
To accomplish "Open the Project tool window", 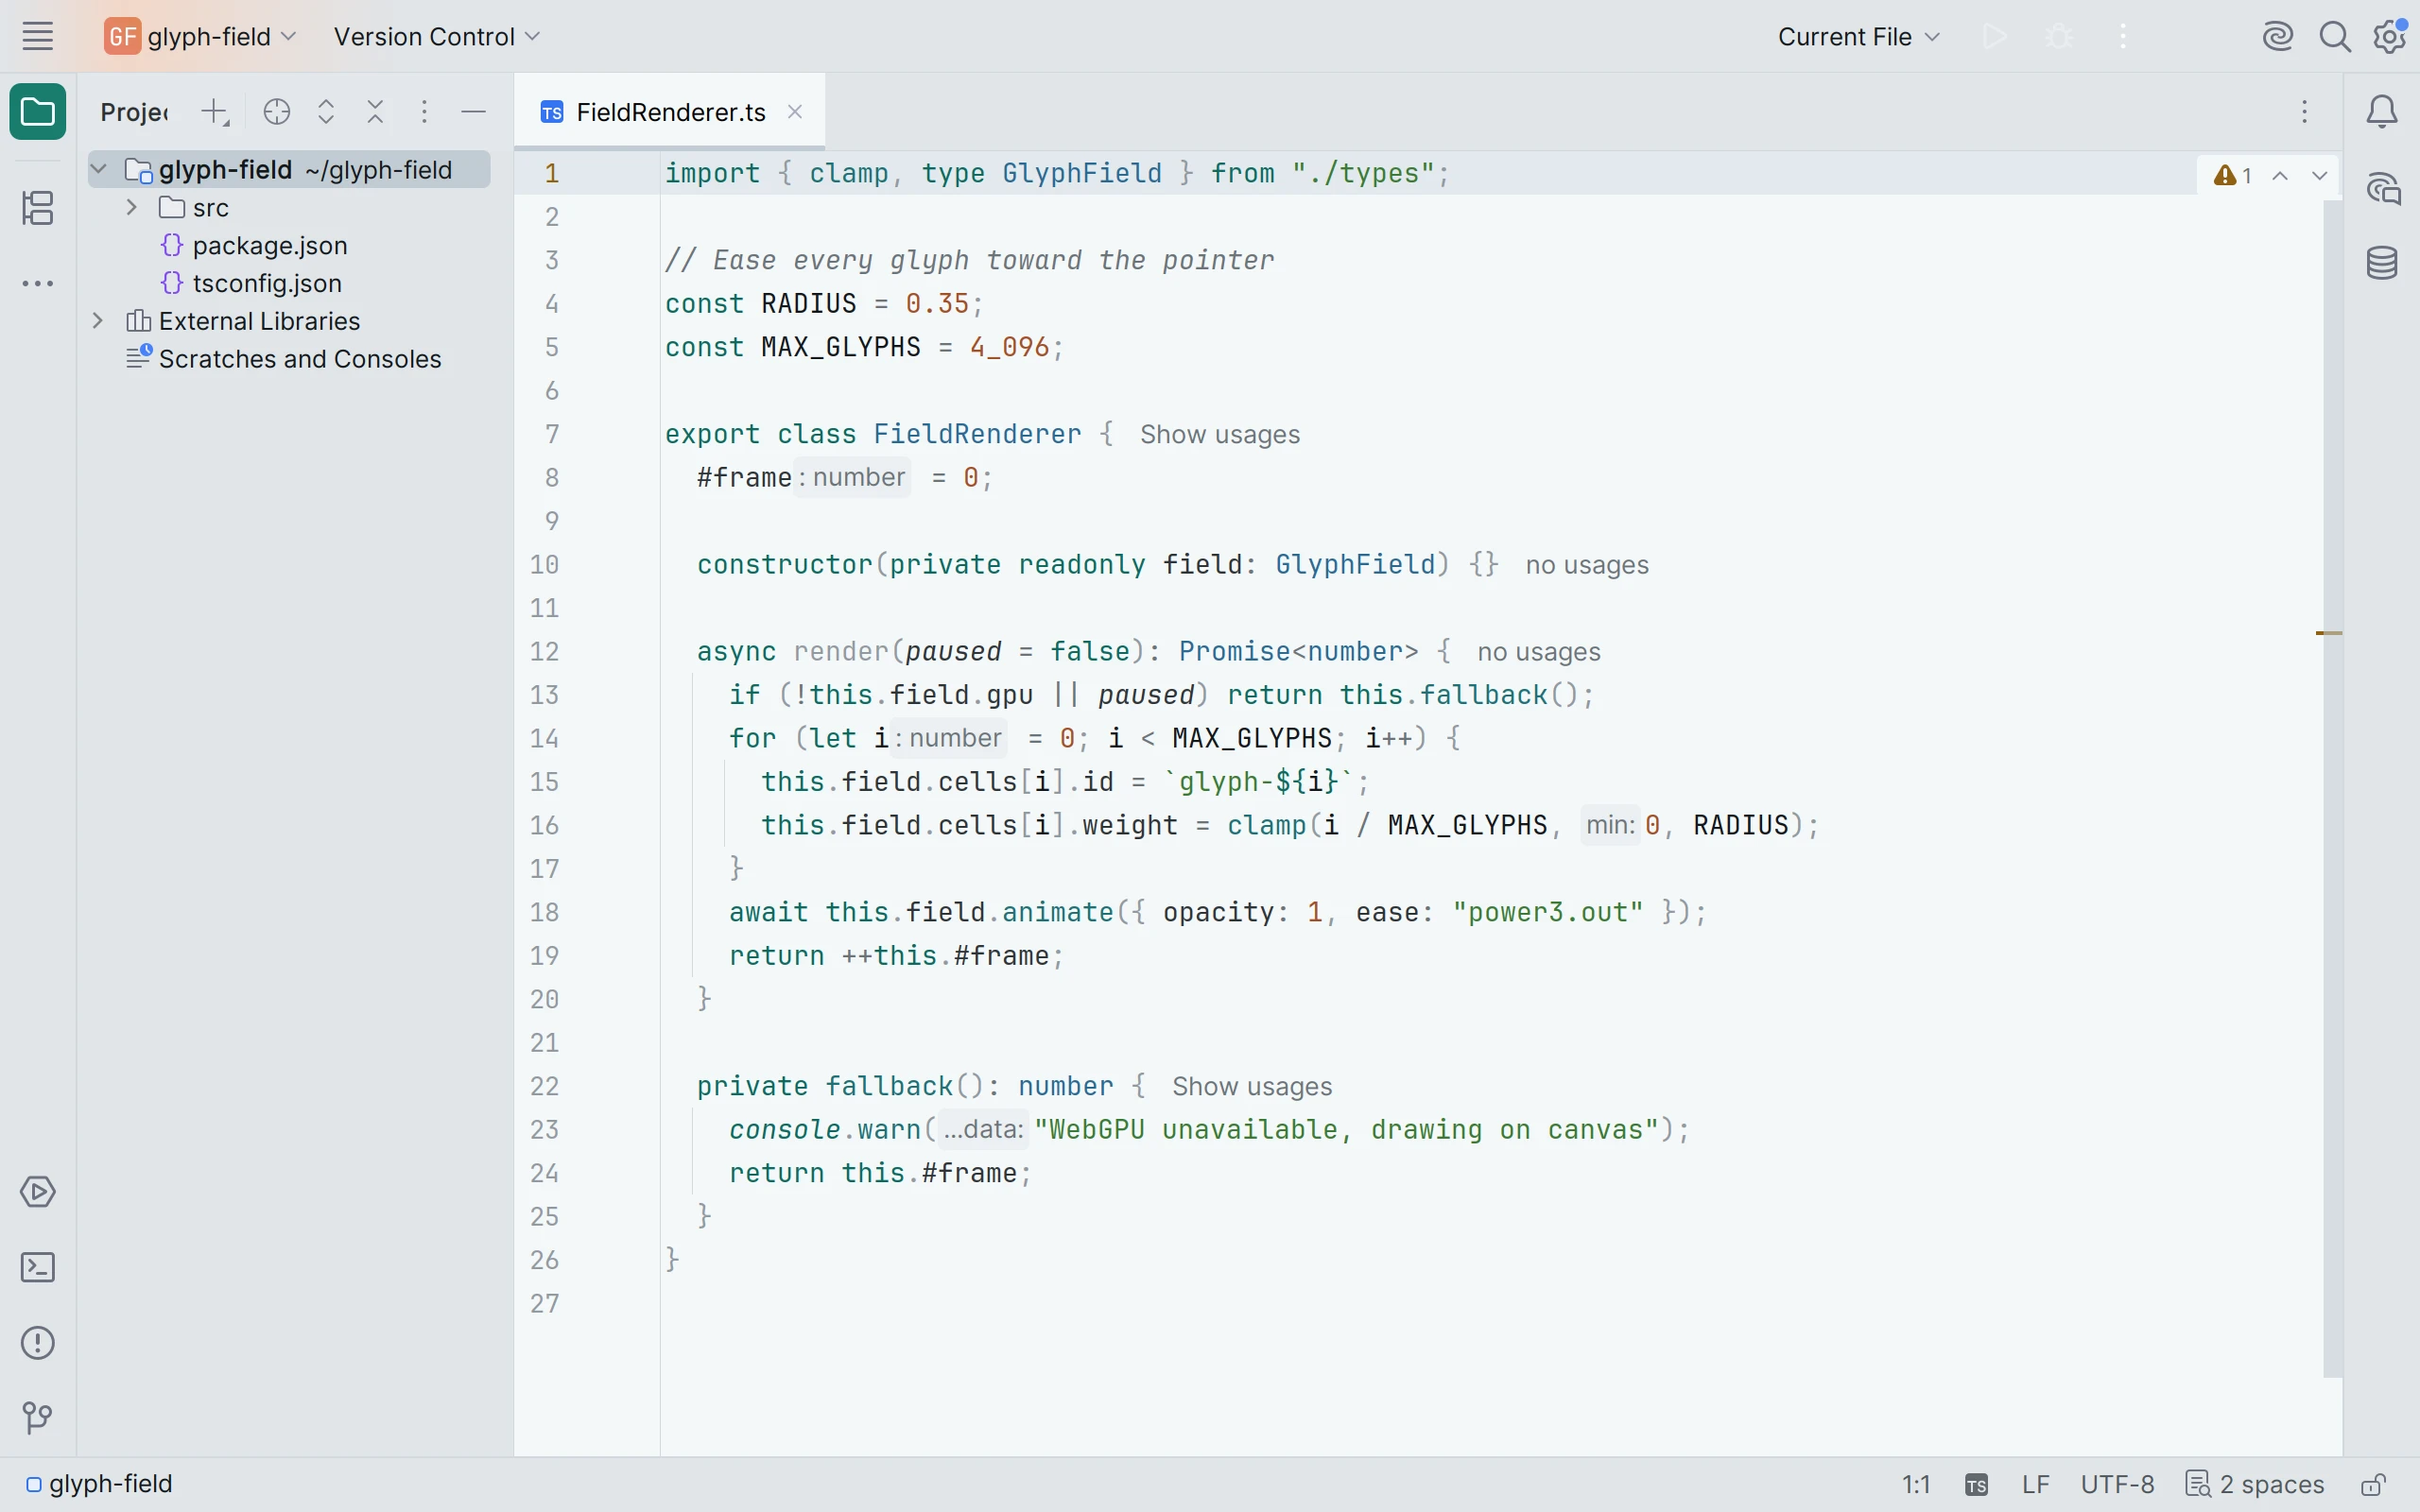I will 38,112.
